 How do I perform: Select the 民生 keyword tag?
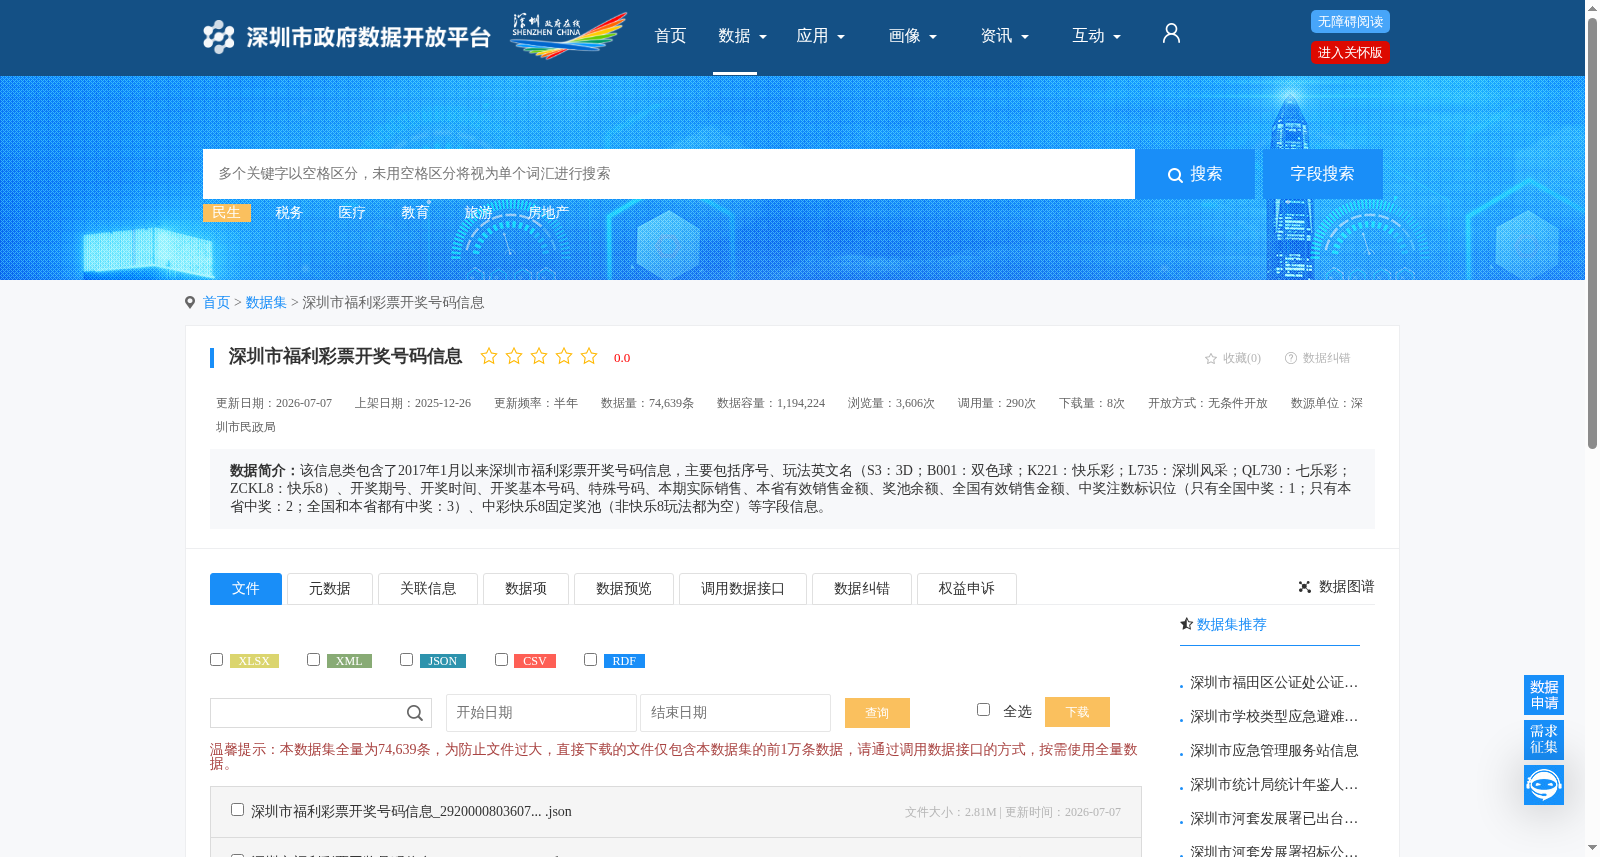tap(226, 213)
